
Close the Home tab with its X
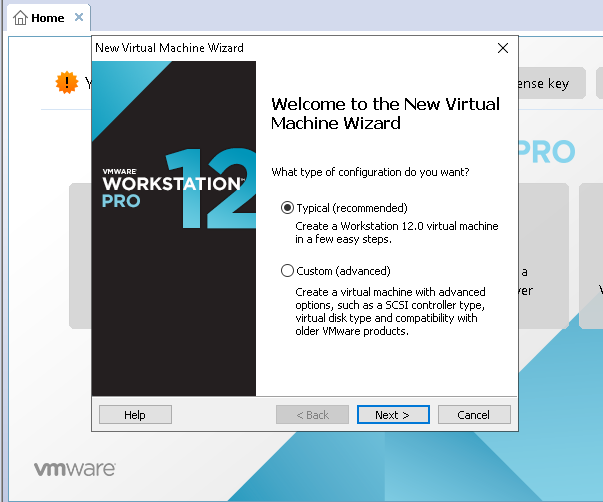point(79,17)
